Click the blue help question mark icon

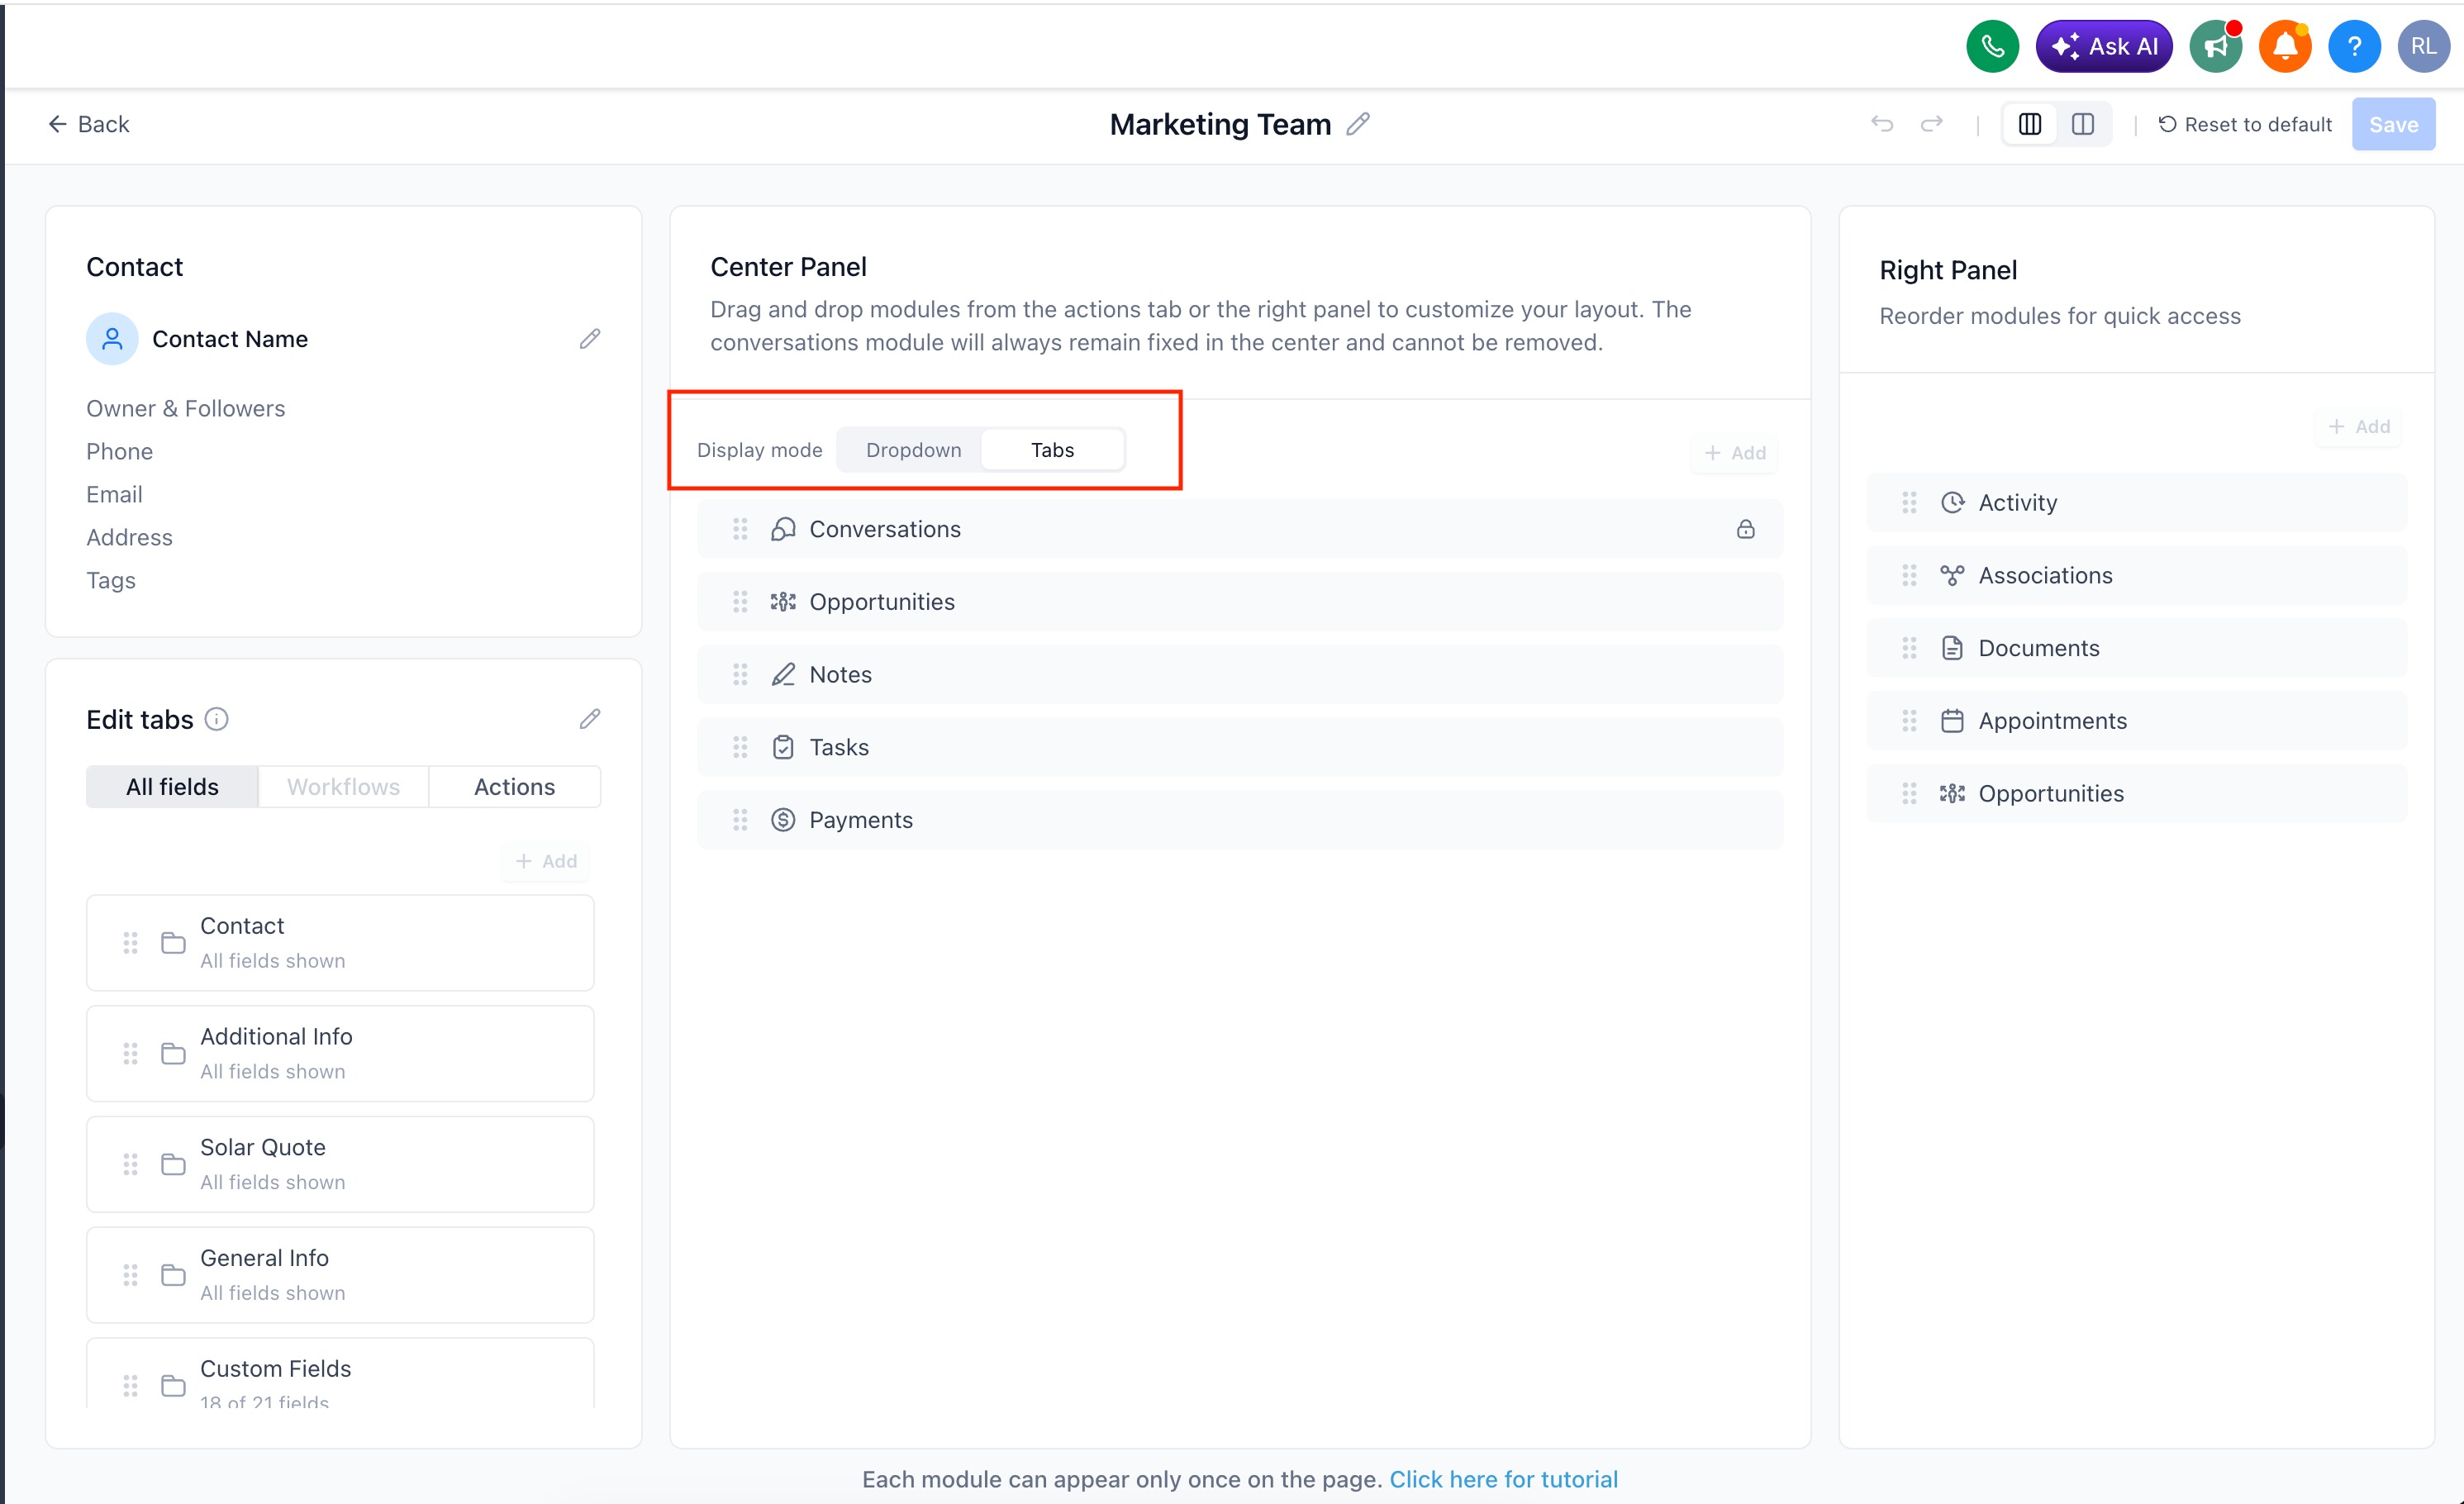[2354, 46]
